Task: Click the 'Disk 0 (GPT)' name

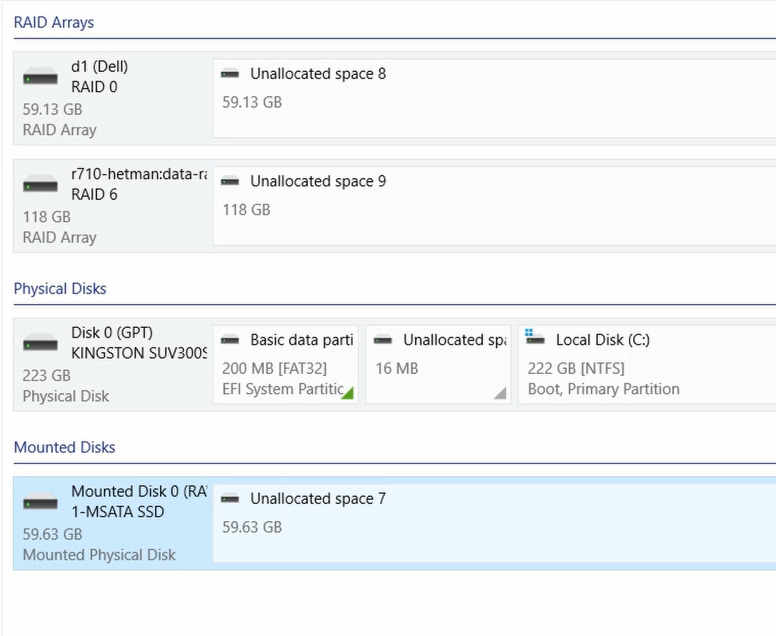Action: tap(112, 333)
